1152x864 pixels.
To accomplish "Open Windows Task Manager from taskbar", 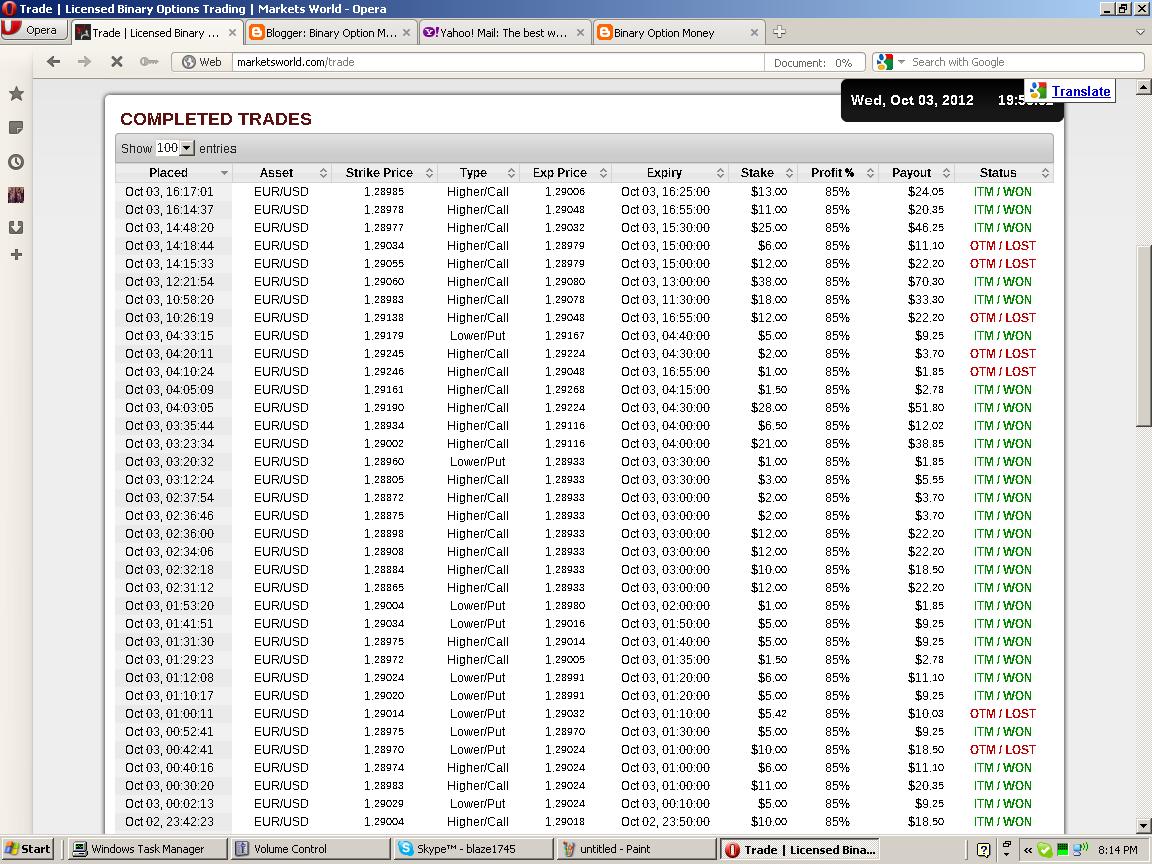I will 147,849.
